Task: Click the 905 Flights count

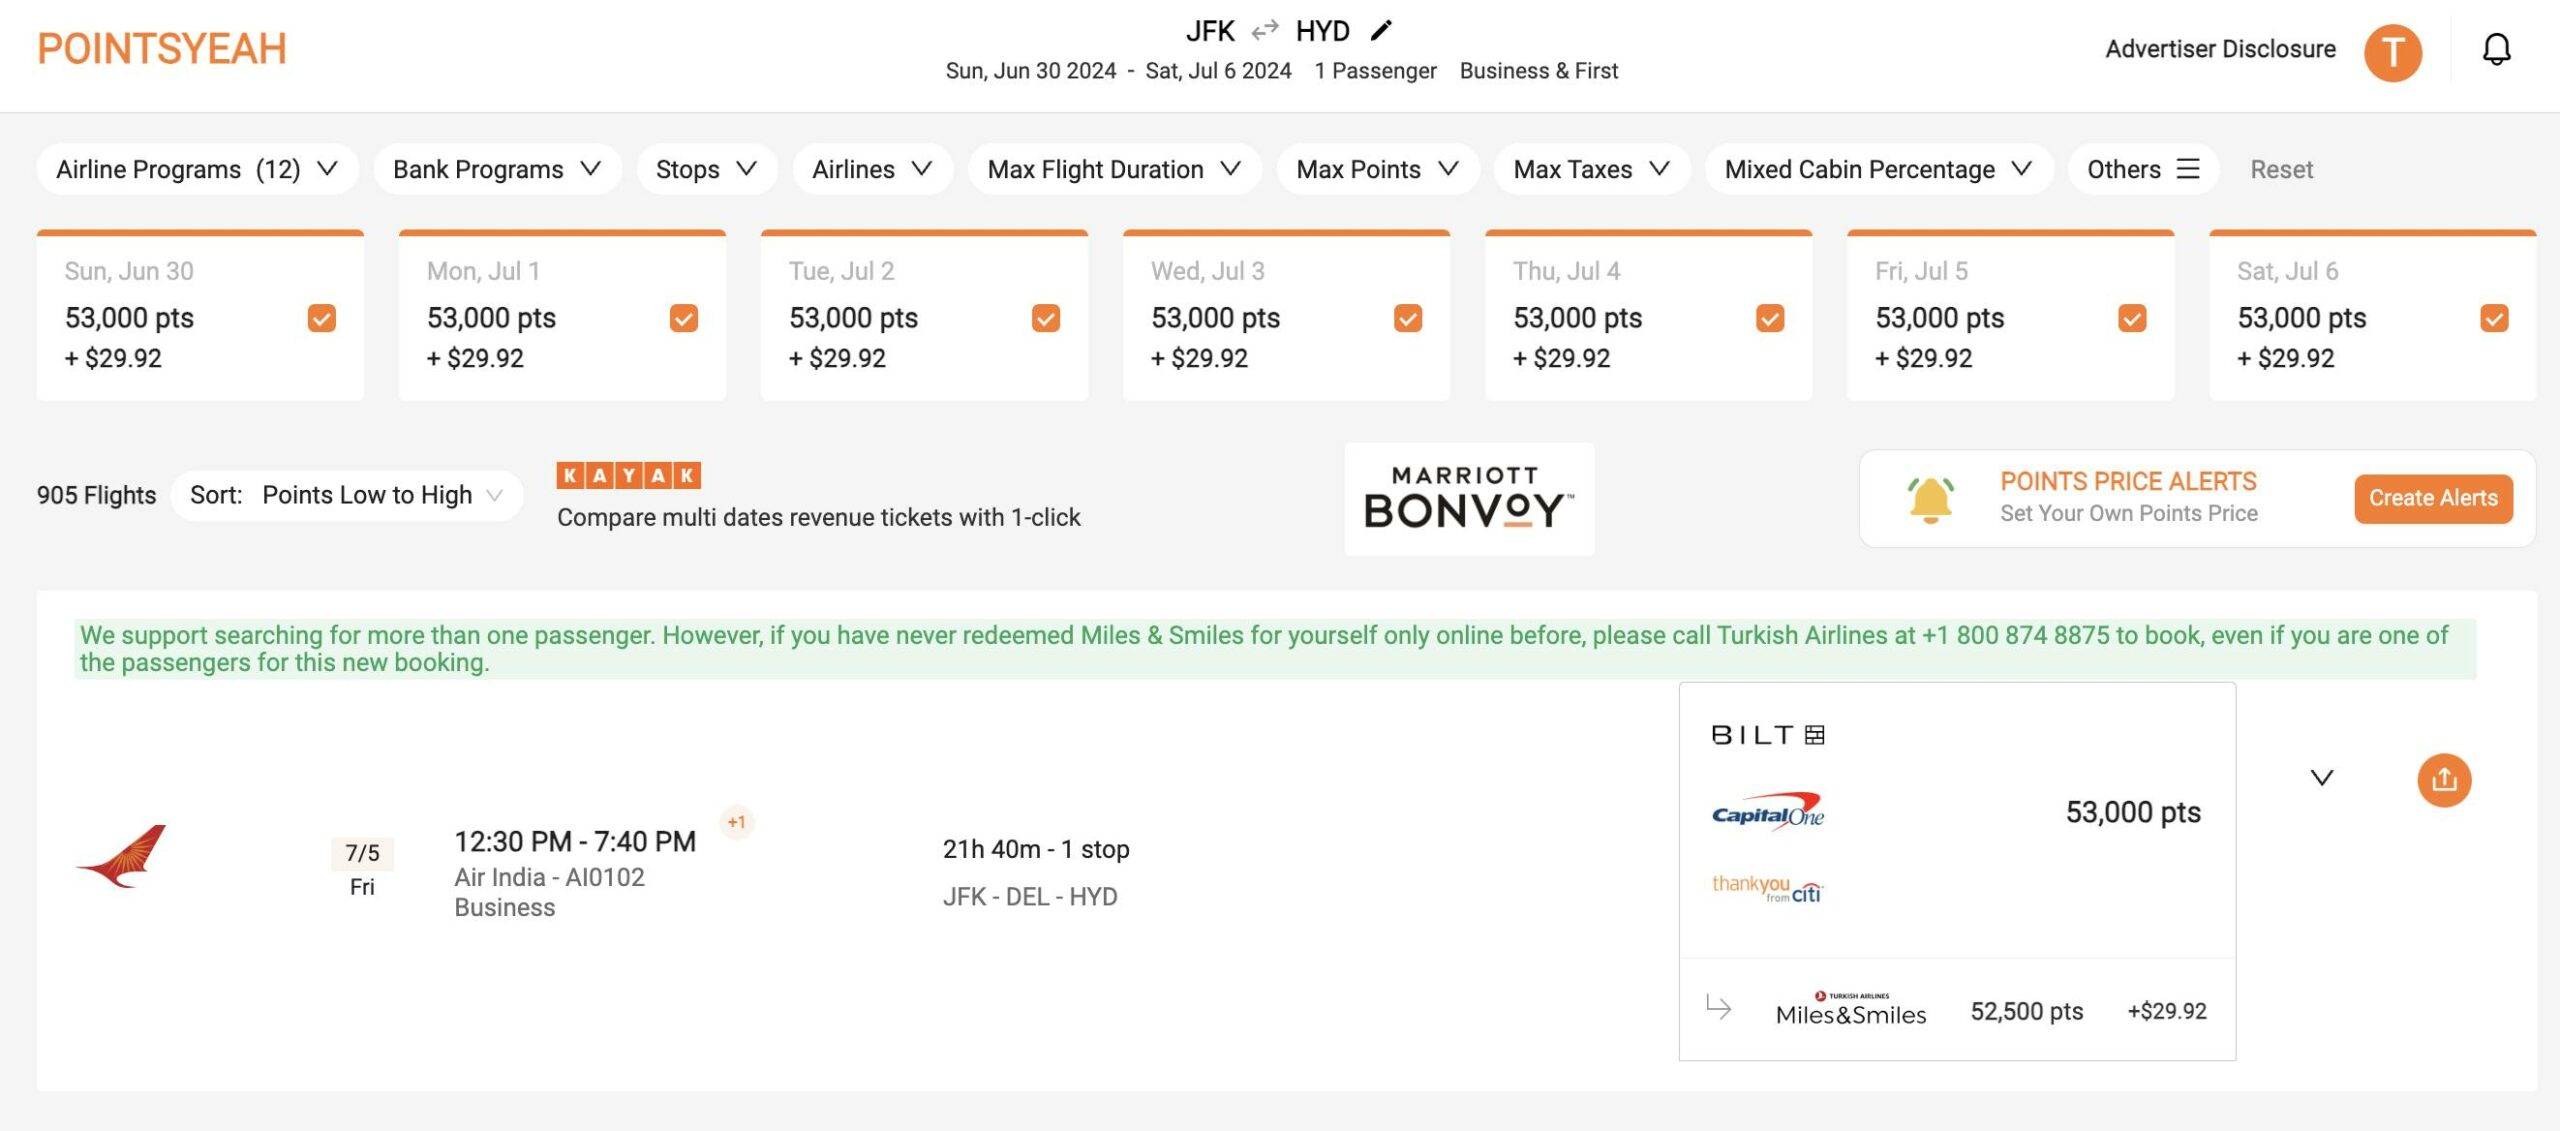Action: (x=96, y=495)
